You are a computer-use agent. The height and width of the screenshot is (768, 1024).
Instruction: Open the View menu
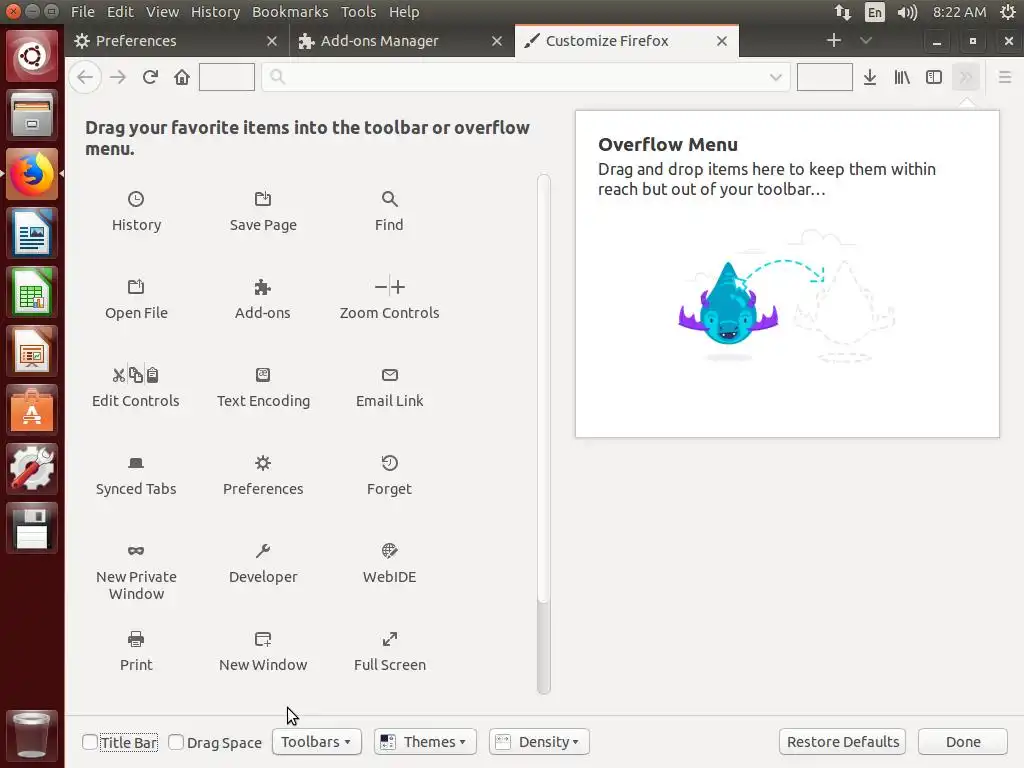click(x=162, y=12)
